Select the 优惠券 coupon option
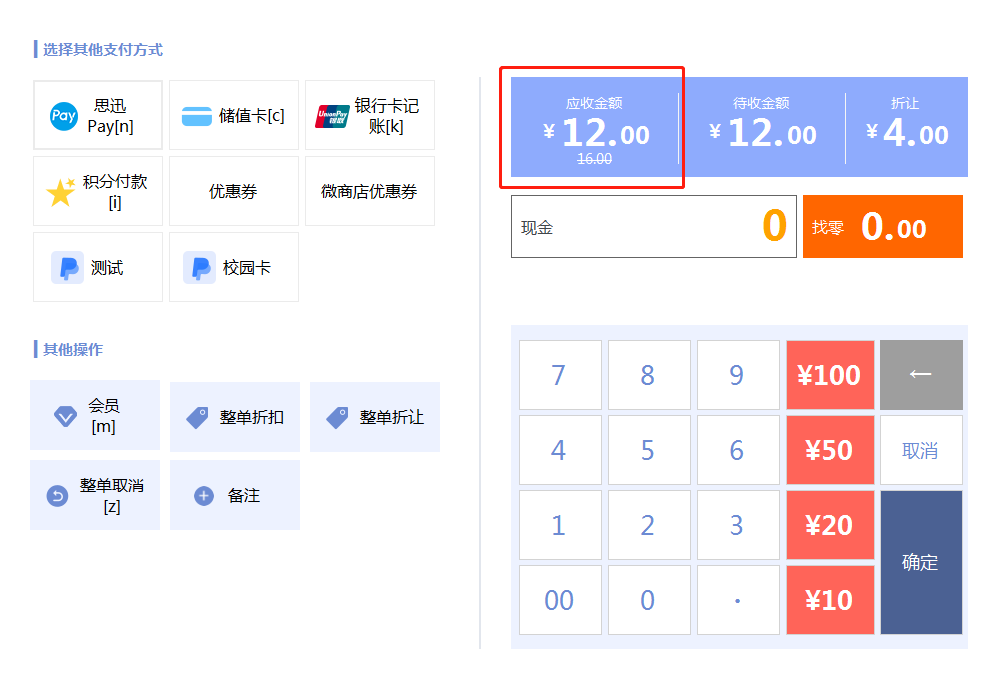 pyautogui.click(x=234, y=191)
